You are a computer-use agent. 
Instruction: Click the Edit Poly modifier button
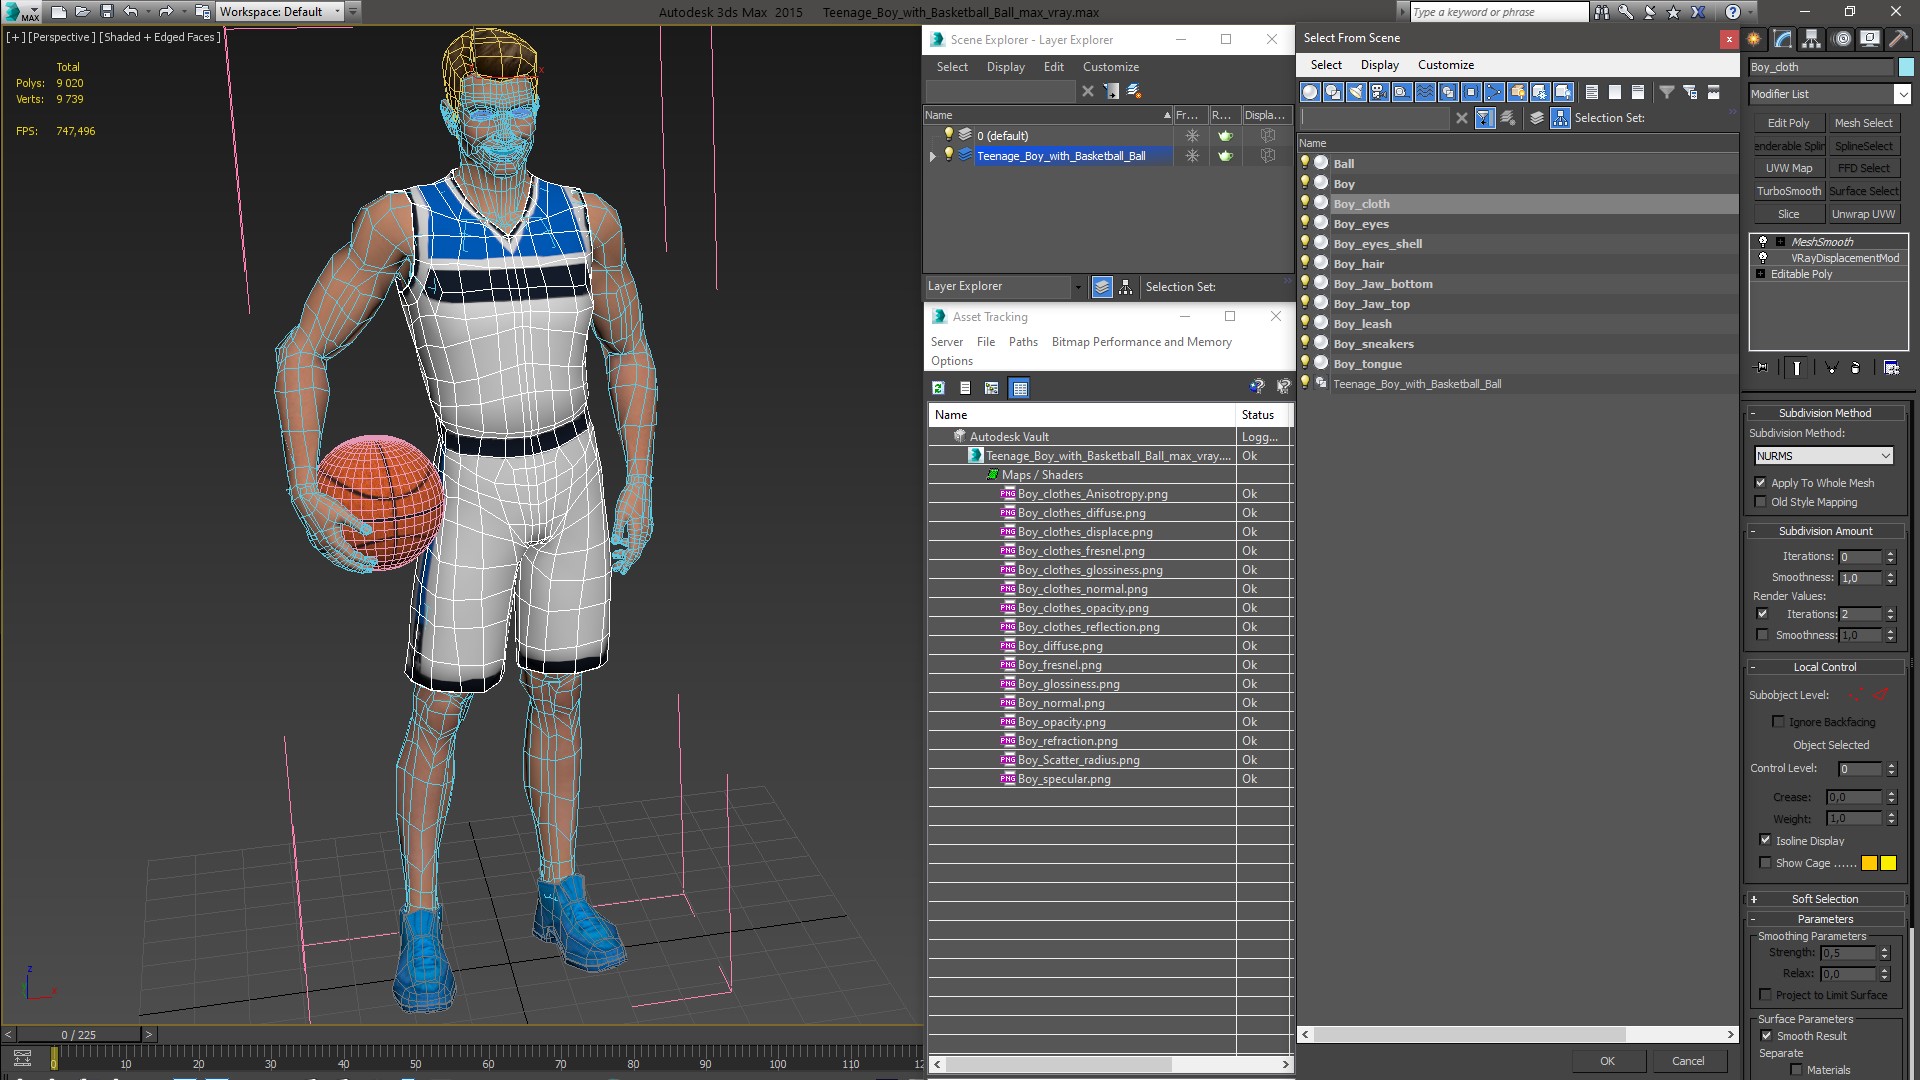pyautogui.click(x=1788, y=123)
